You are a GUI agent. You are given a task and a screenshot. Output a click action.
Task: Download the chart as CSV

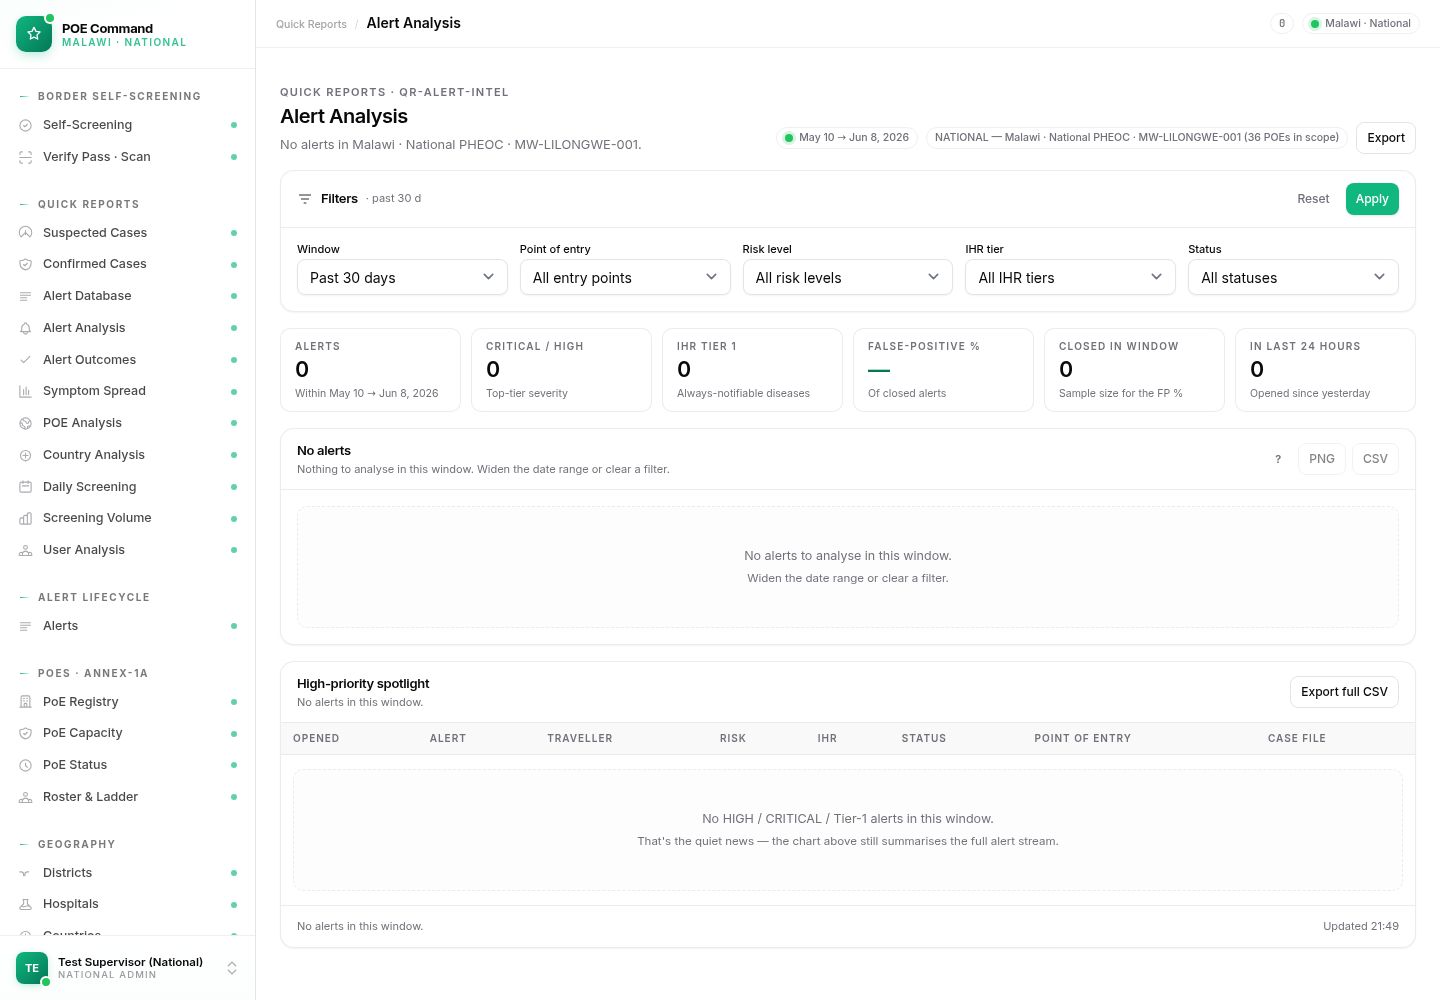[1375, 459]
